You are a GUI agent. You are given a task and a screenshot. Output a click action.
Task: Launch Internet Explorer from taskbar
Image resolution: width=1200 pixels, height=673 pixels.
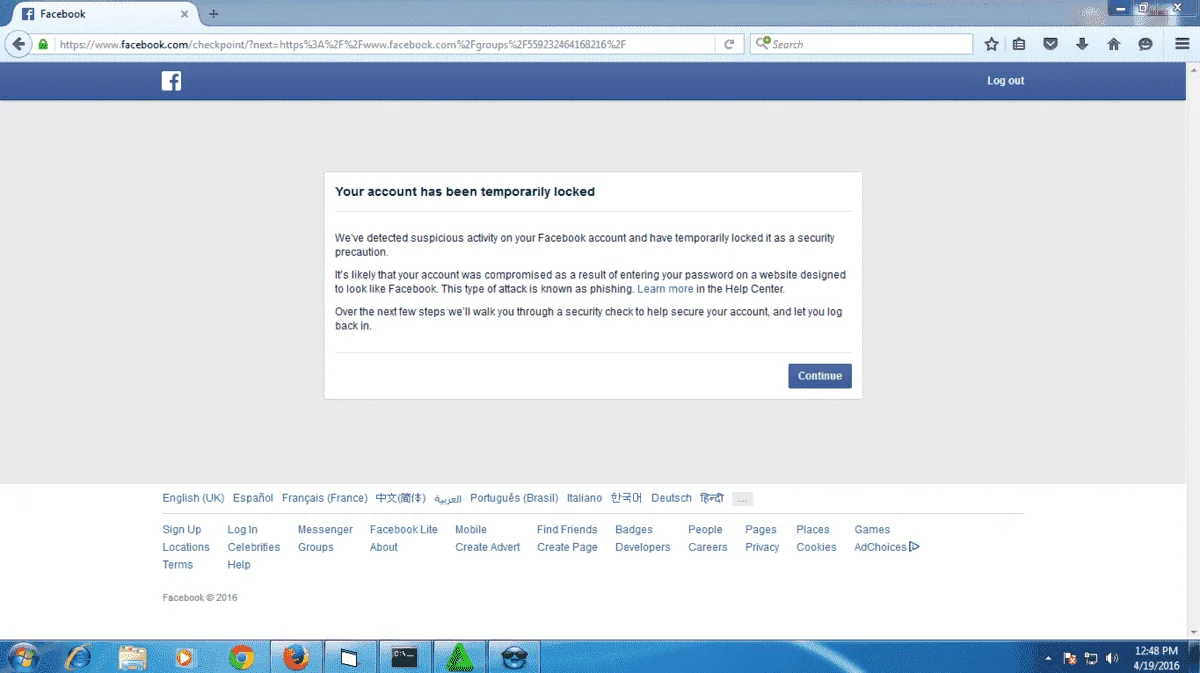coord(78,657)
